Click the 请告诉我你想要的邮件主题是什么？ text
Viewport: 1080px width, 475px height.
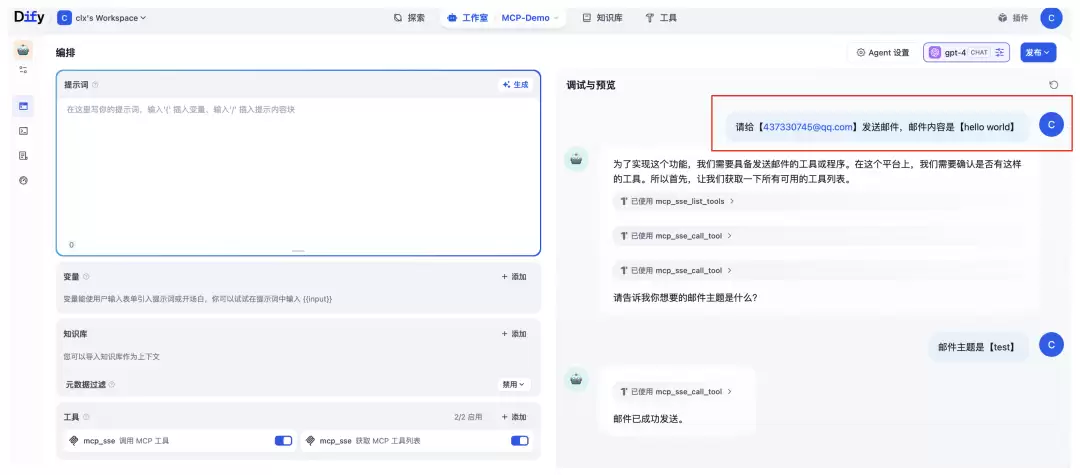685,298
